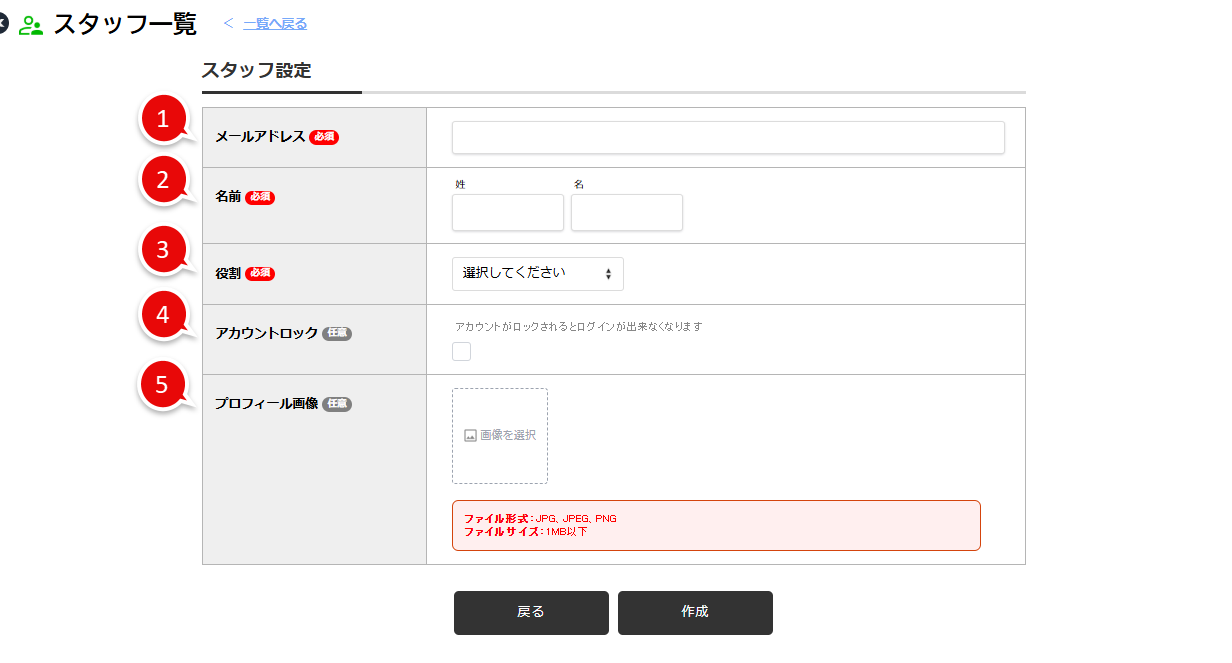The height and width of the screenshot is (663, 1232).
Task: Click the スタッフ一覧 page title
Action: [125, 24]
